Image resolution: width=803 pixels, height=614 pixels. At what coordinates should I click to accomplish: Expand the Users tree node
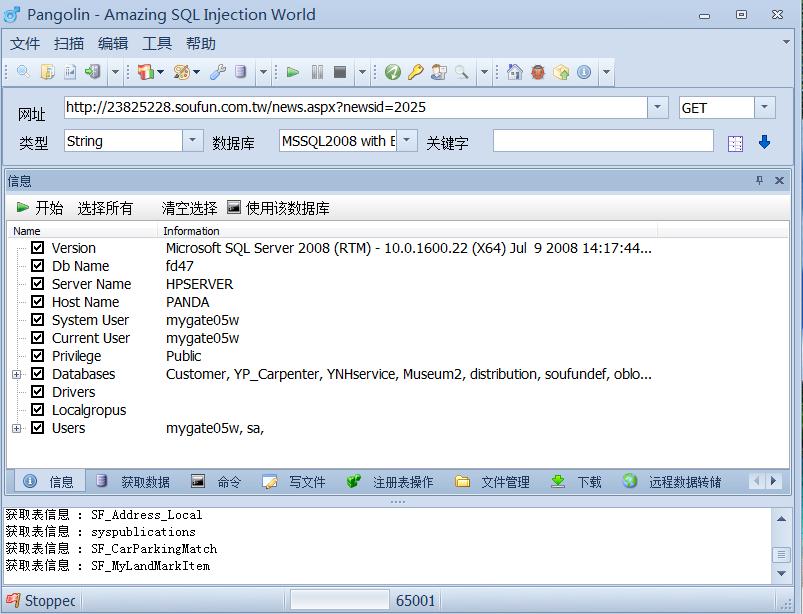(17, 428)
